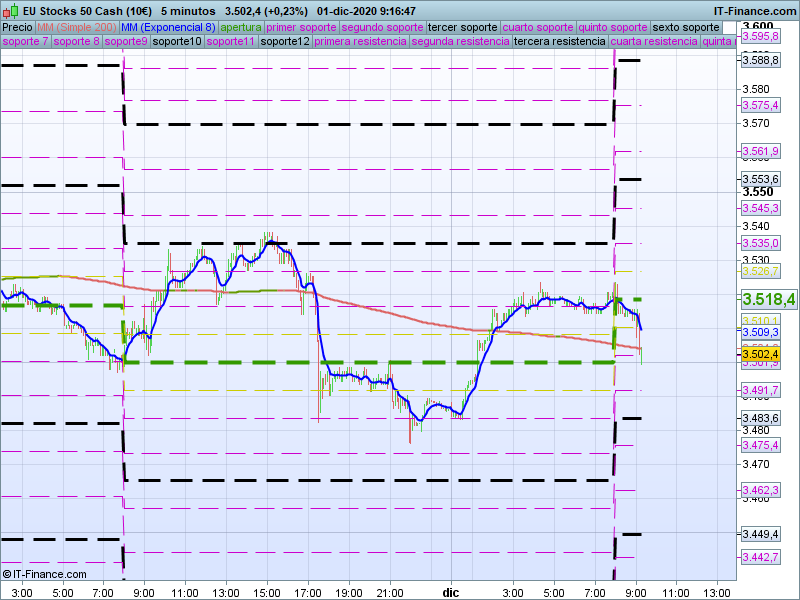The image size is (800, 600).
Task: Click the Precio legend label
Action: pos(17,27)
